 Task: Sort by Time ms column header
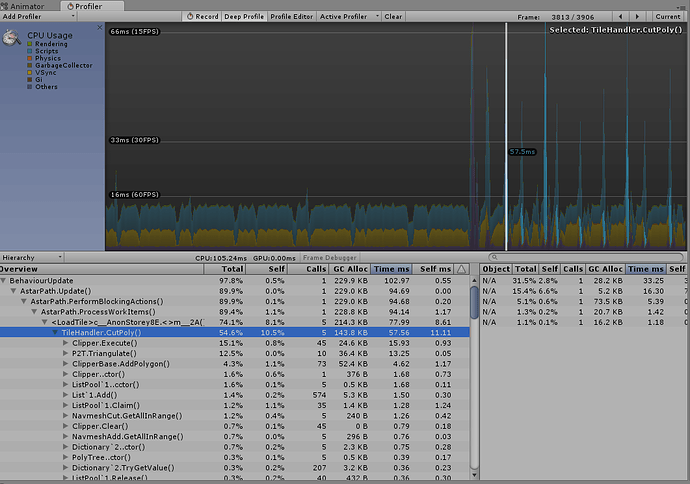[391, 269]
